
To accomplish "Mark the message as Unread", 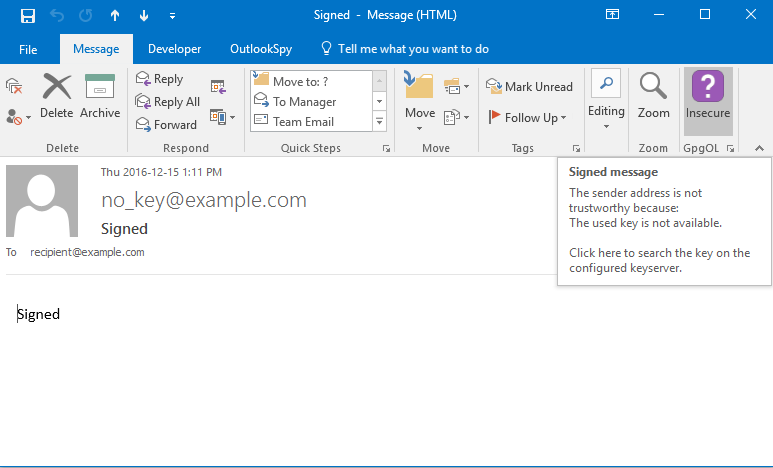I will pyautogui.click(x=529, y=87).
